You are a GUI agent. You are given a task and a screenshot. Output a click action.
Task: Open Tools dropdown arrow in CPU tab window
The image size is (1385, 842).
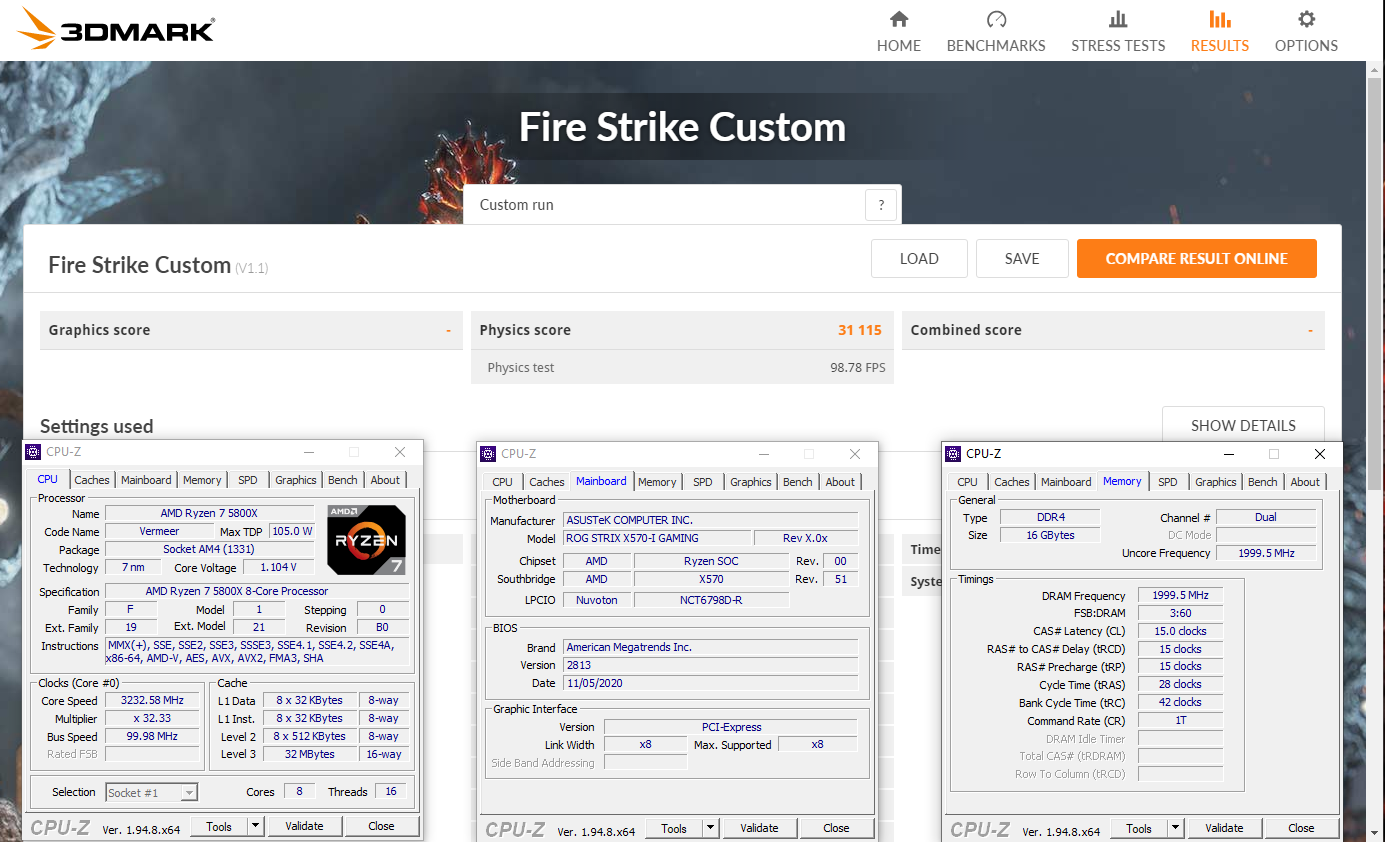(255, 826)
